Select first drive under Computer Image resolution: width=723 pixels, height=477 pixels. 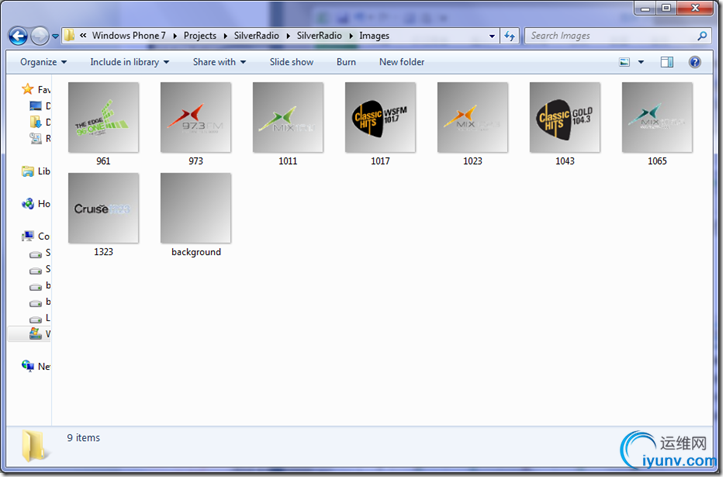pyautogui.click(x=36, y=254)
